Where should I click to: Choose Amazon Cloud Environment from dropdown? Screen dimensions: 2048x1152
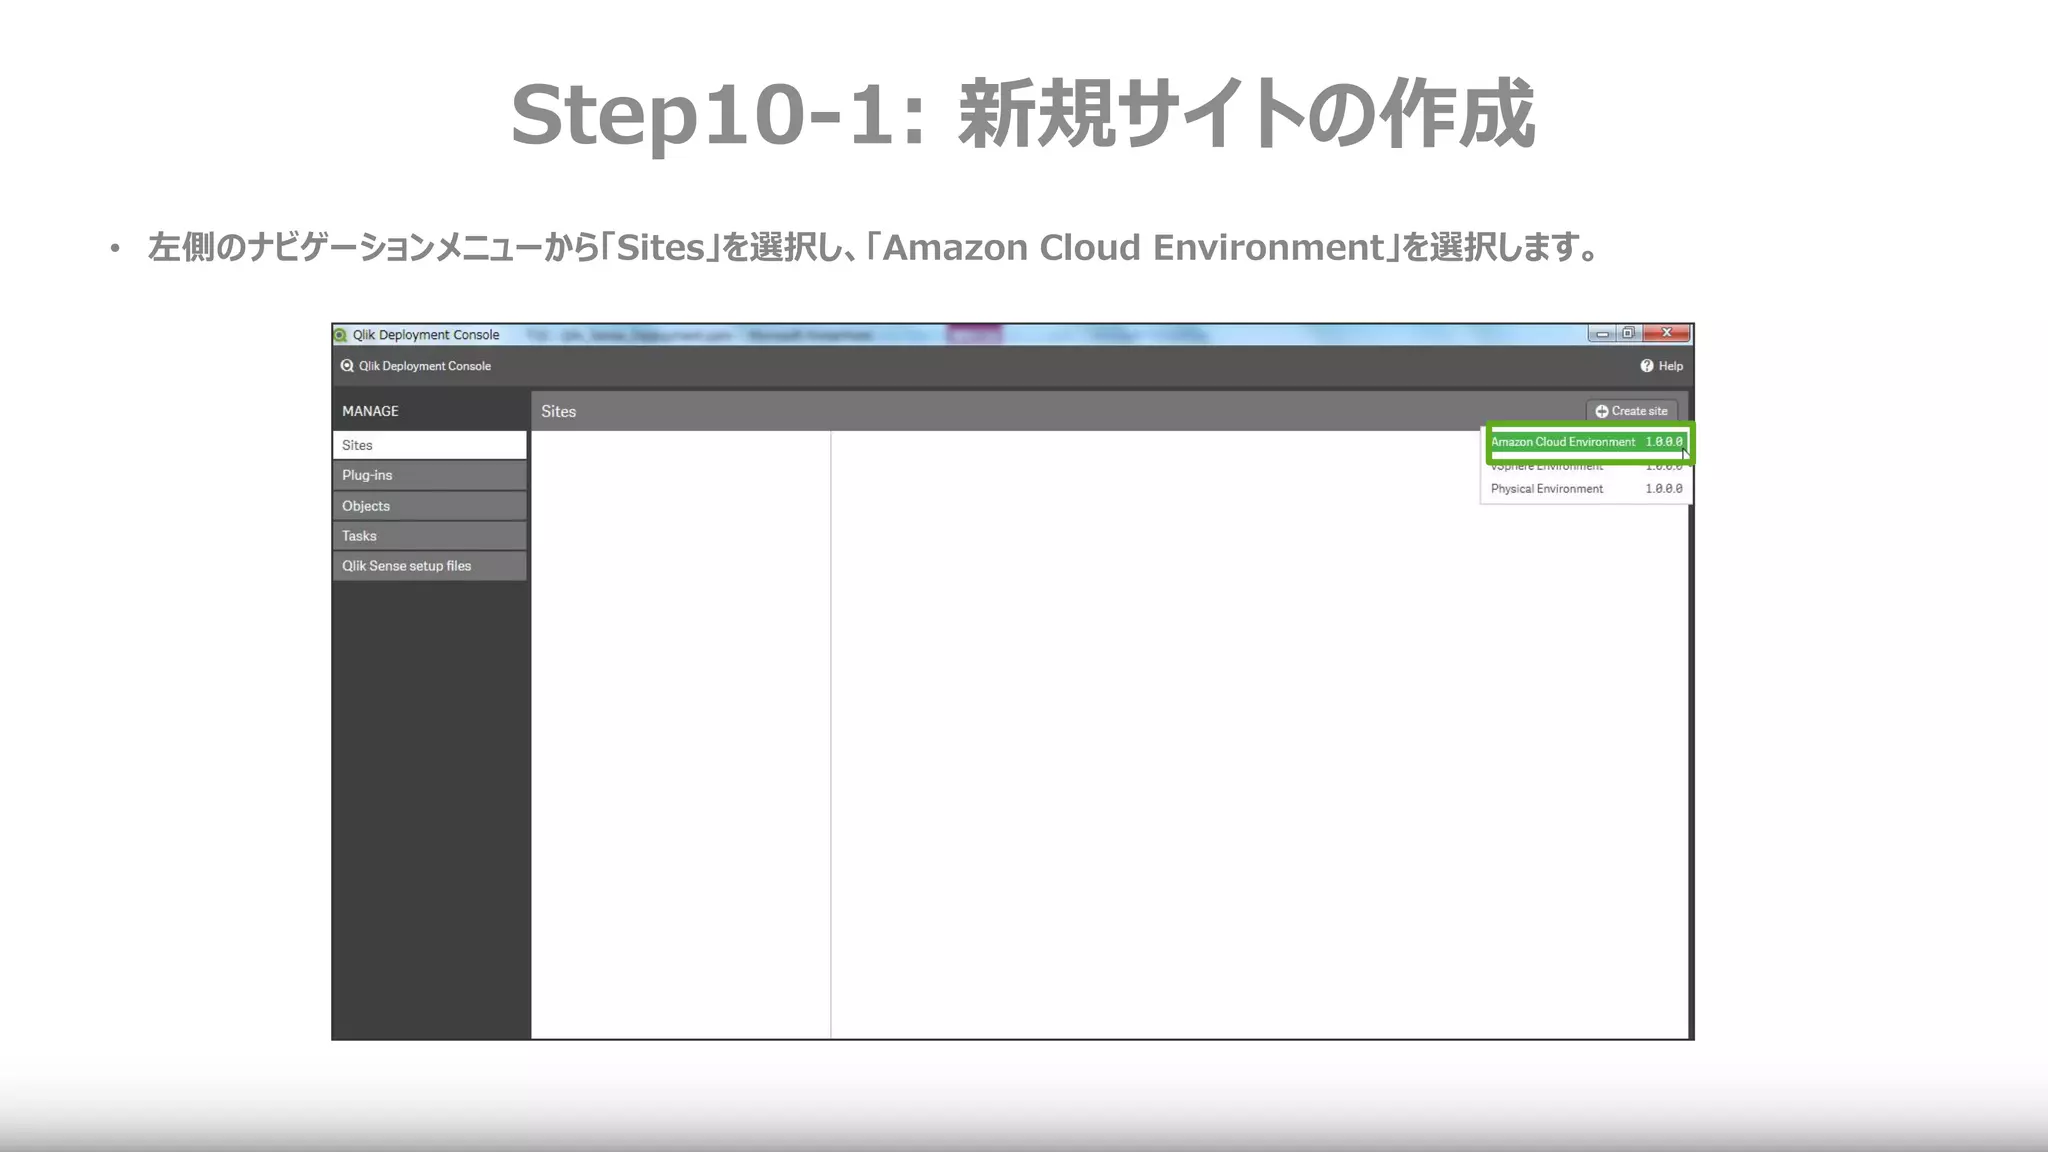click(1587, 442)
